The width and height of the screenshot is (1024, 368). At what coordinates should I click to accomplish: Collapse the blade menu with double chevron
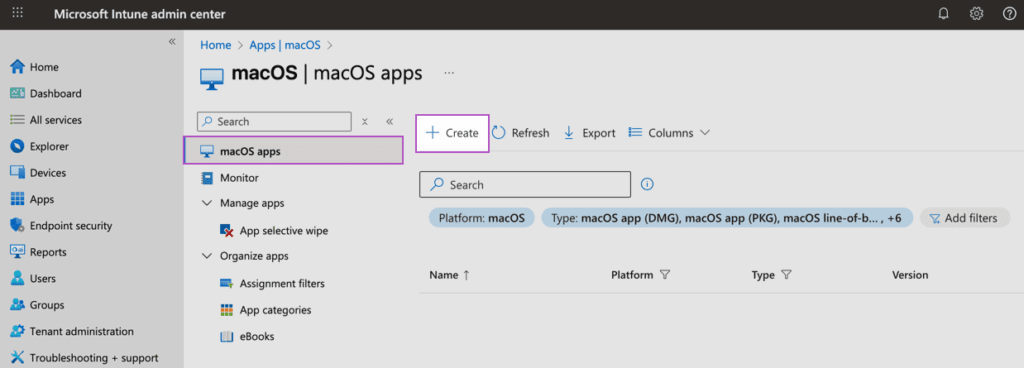389,121
